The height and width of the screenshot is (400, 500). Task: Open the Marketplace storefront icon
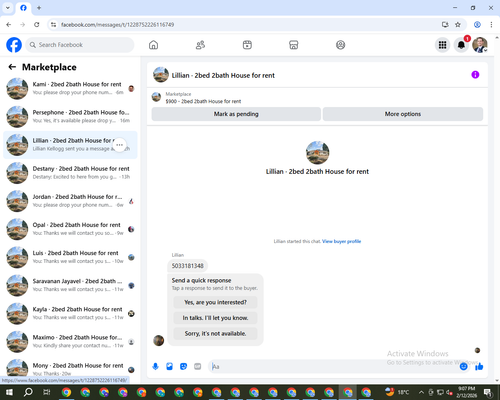294,45
